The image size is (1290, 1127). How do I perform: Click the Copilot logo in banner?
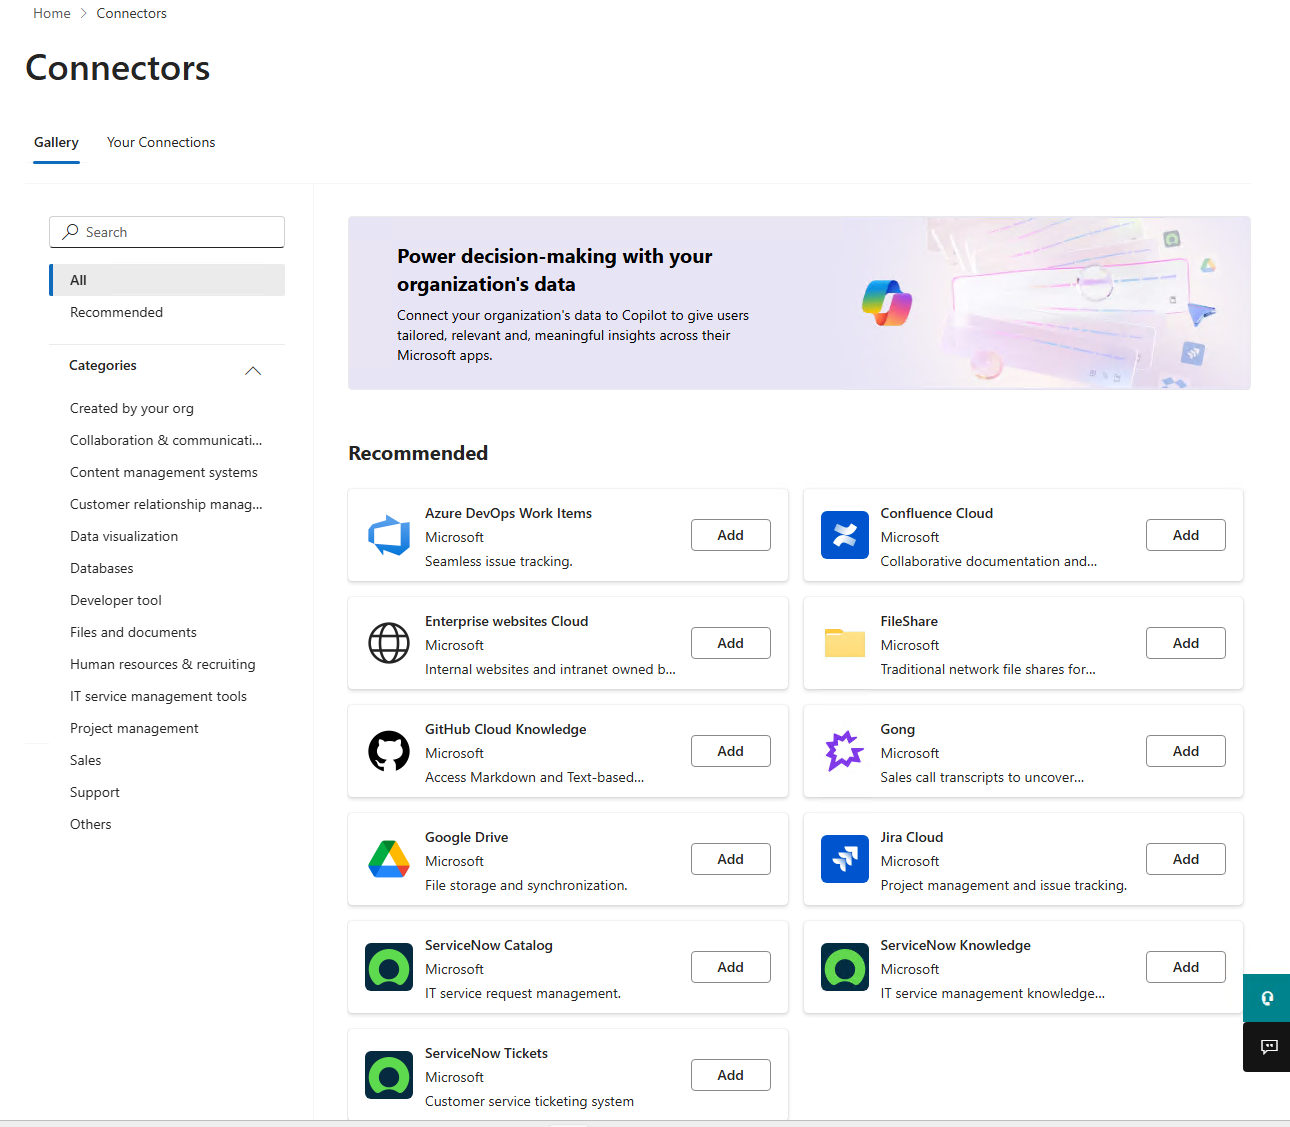(x=887, y=302)
